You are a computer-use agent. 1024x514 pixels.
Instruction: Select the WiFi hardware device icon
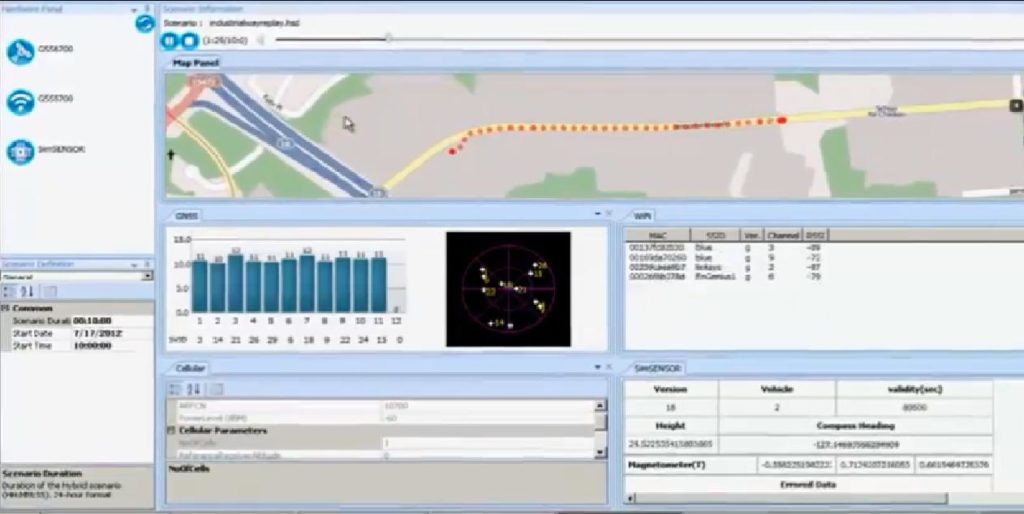(20, 101)
